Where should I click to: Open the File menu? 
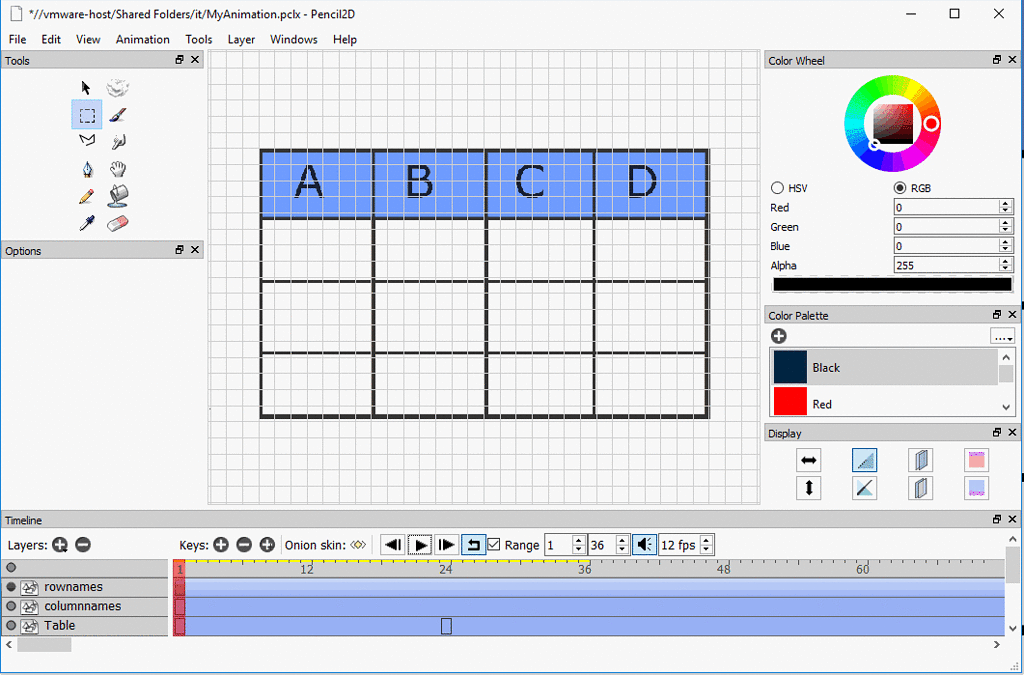click(x=18, y=39)
